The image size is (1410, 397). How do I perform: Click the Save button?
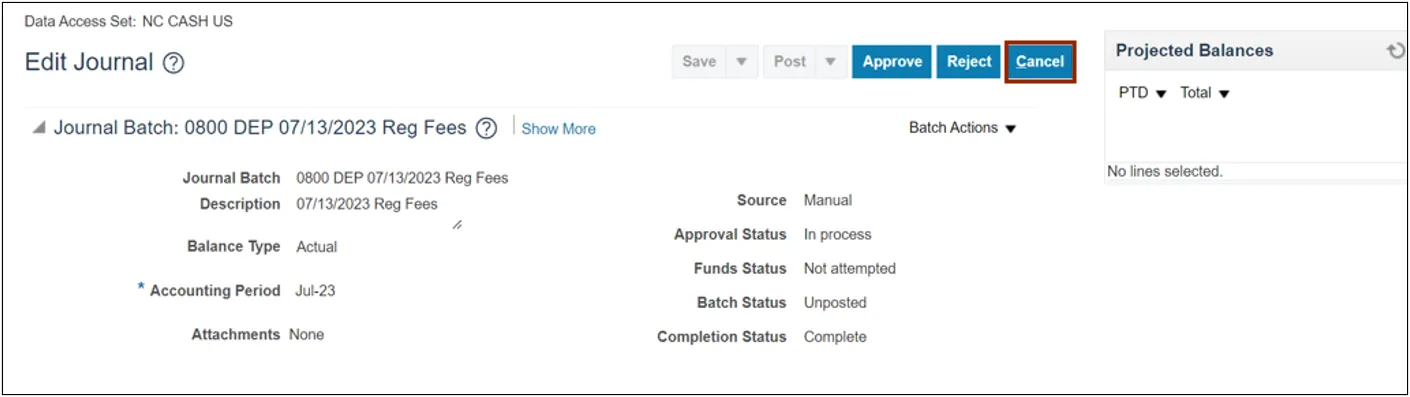699,62
